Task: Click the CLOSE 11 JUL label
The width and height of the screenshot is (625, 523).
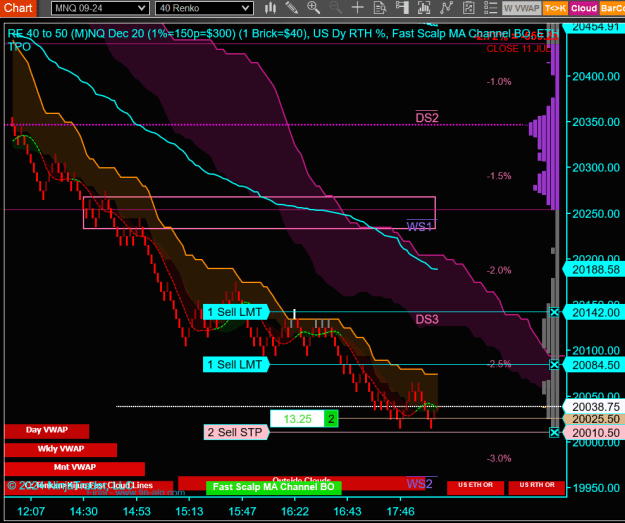Action: (x=519, y=49)
